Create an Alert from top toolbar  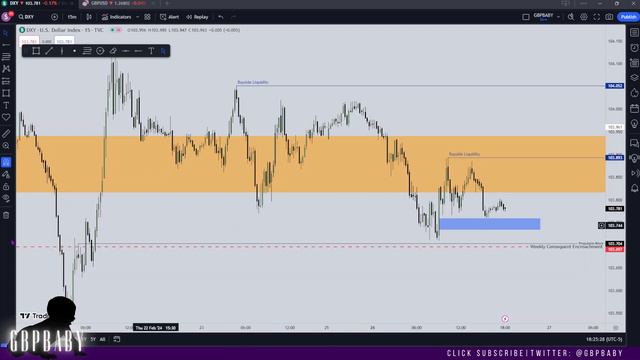click(169, 17)
